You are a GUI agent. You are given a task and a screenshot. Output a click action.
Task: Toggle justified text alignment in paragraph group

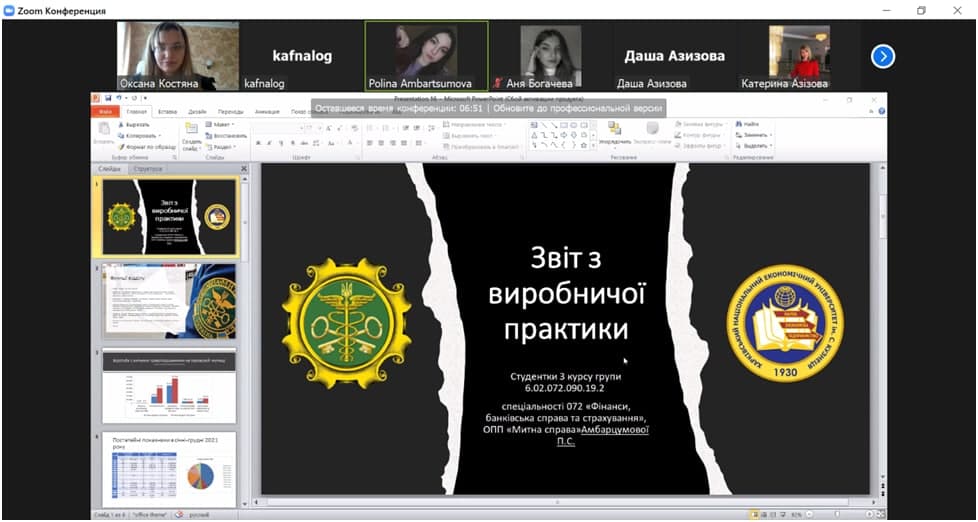404,143
